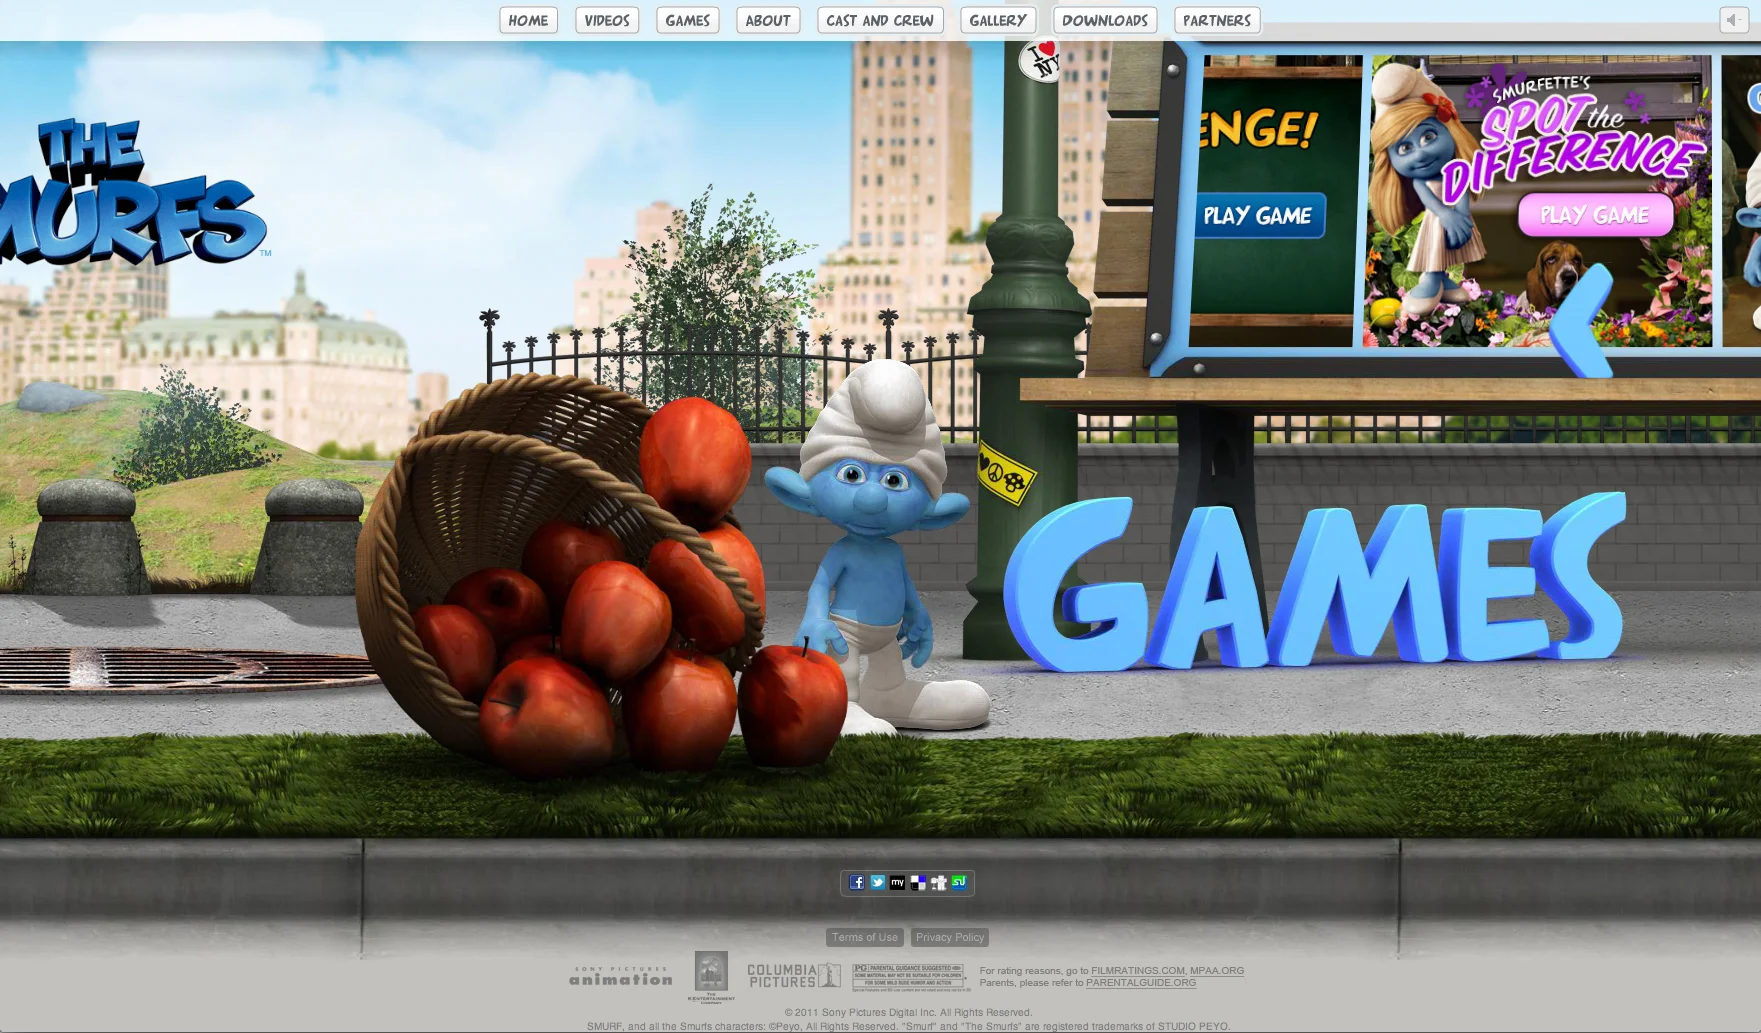Share on Facebook
The image size is (1761, 1033).
click(x=857, y=882)
